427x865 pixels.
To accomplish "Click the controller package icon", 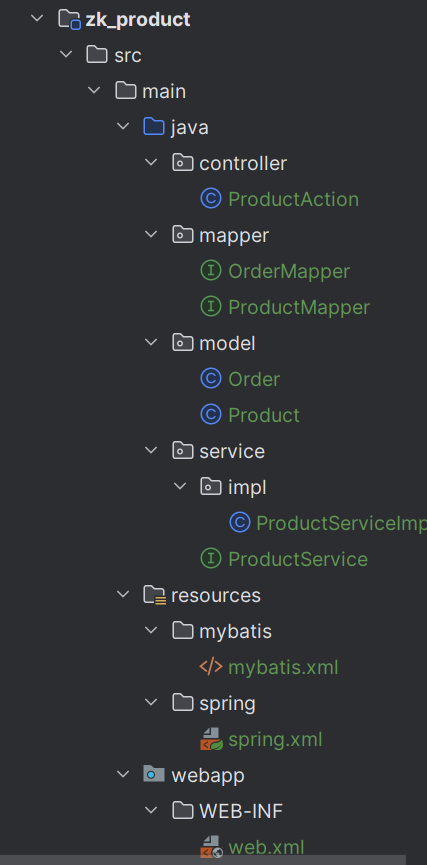I will 183,163.
